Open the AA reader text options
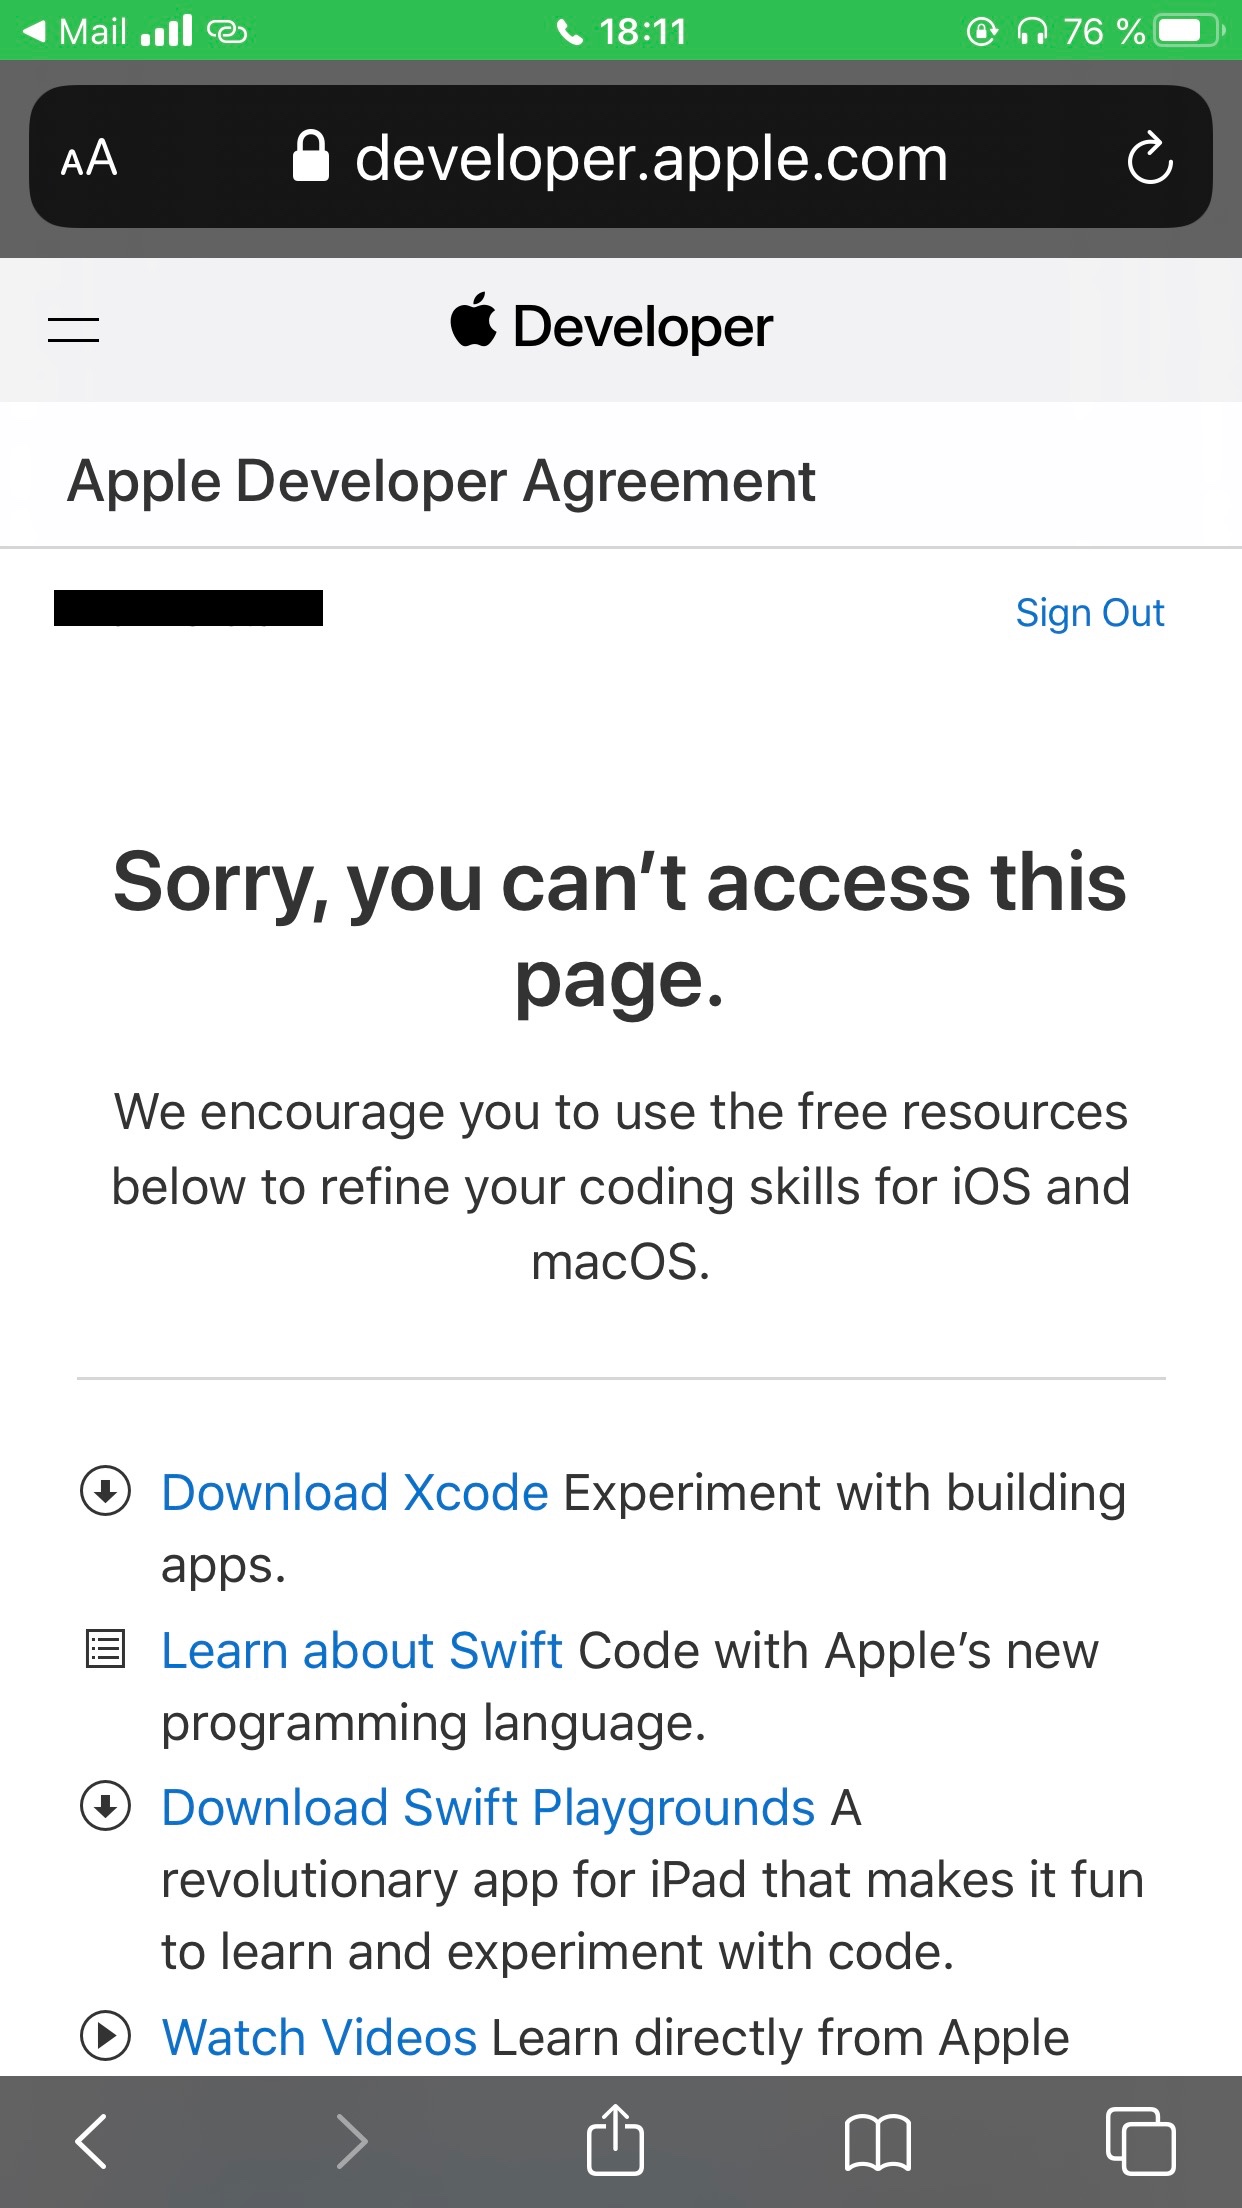This screenshot has width=1242, height=2208. pyautogui.click(x=89, y=159)
